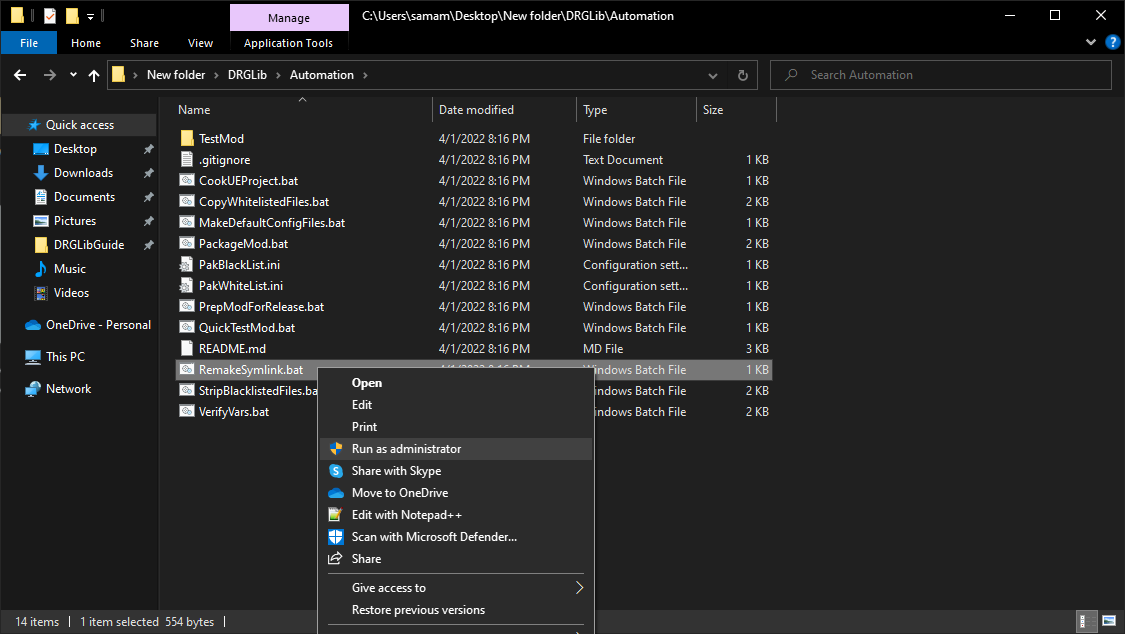Click the Share arrow icon in context menu
This screenshot has height=634, width=1125.
pos(335,559)
